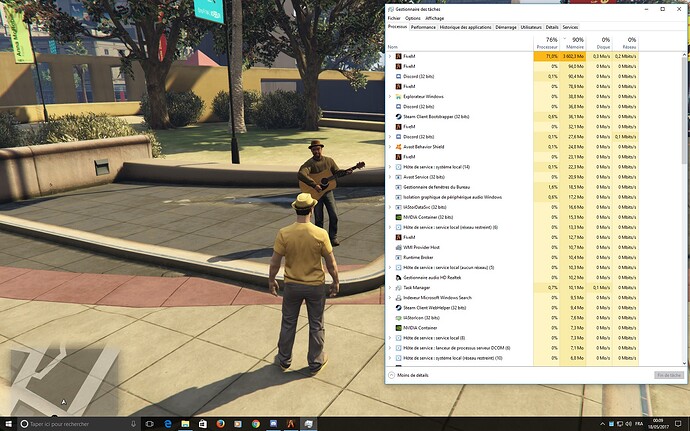Select the Discord (32 bits) row using 90,4 Mo
This screenshot has width=690, height=431.
[x=512, y=77]
